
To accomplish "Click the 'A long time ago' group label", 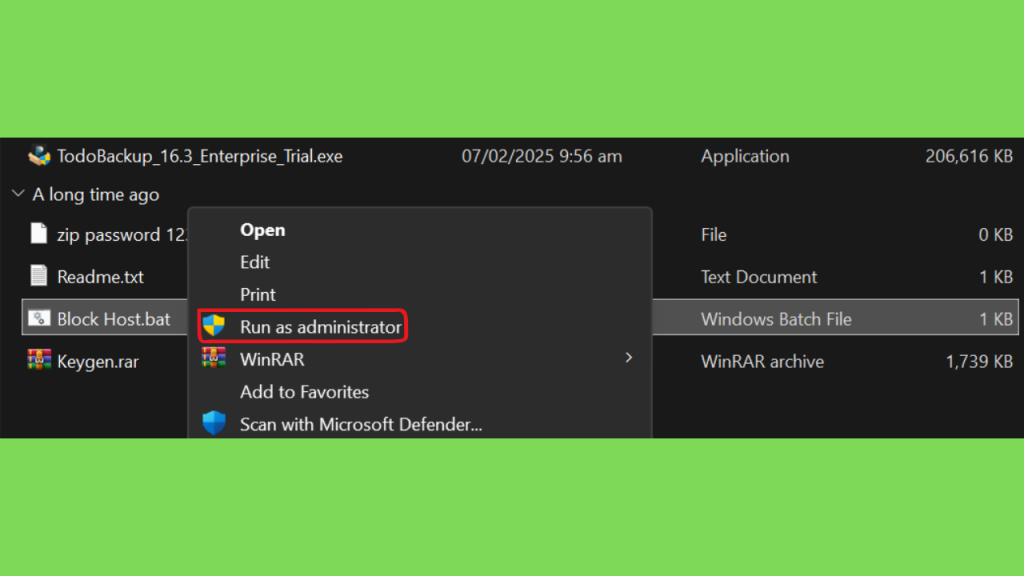I will point(96,195).
